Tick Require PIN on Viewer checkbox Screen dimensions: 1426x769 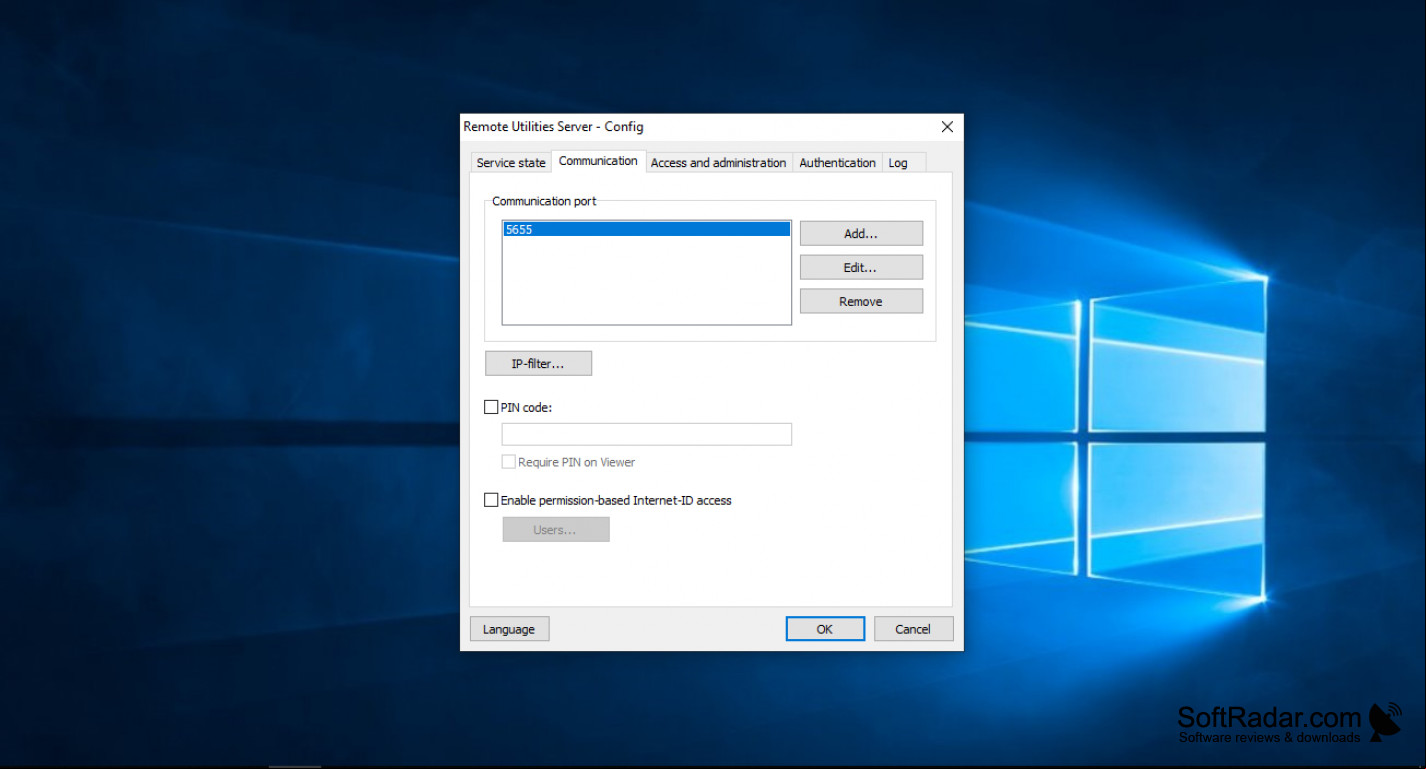pyautogui.click(x=509, y=462)
